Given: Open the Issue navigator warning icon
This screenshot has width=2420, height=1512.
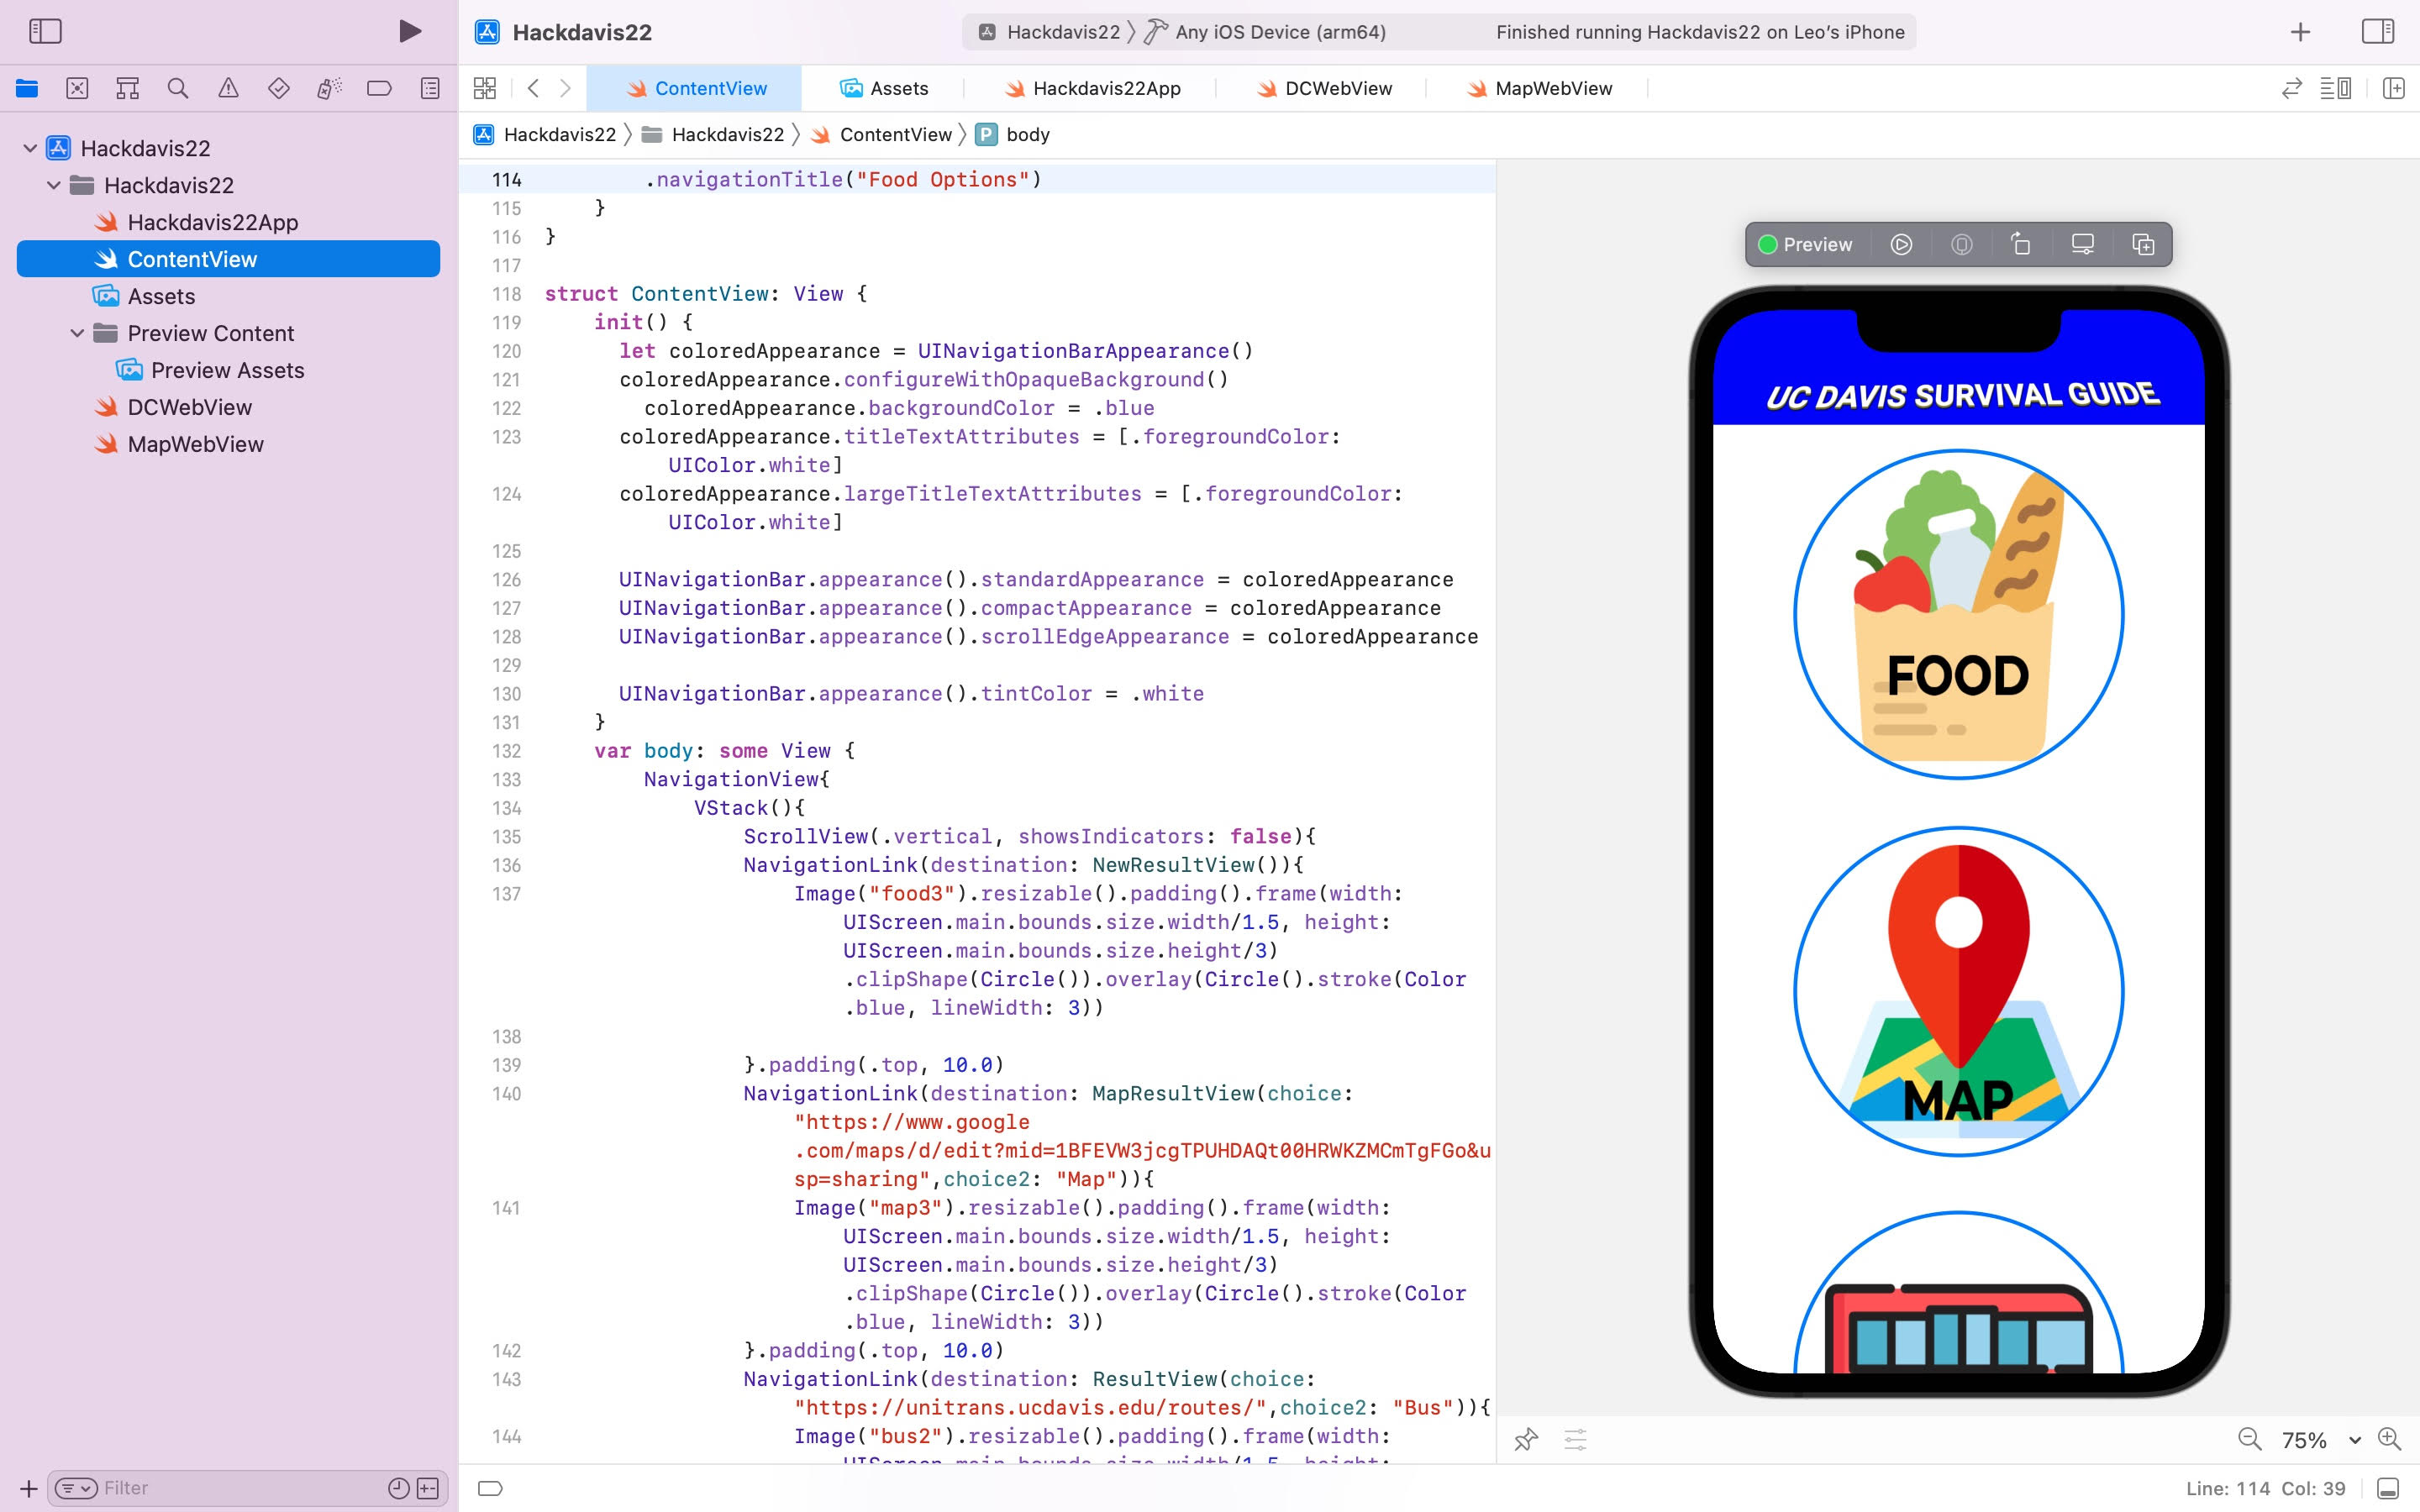Looking at the screenshot, I should tap(228, 88).
